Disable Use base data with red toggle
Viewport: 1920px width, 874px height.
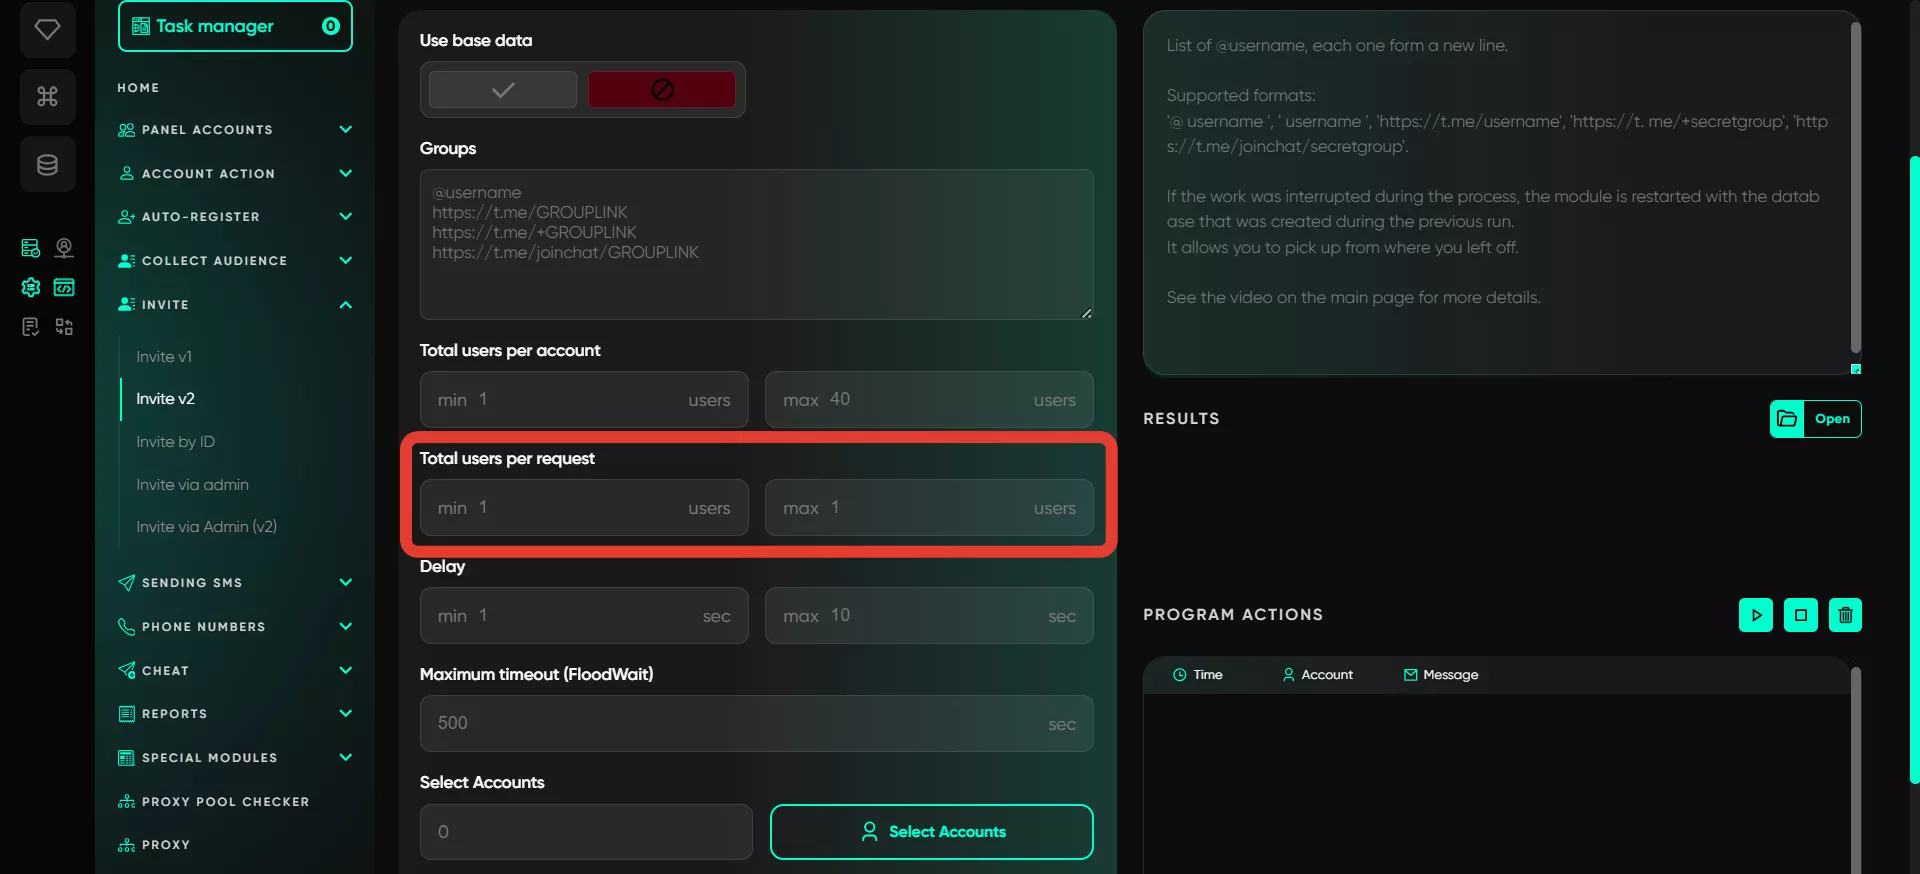(x=662, y=90)
